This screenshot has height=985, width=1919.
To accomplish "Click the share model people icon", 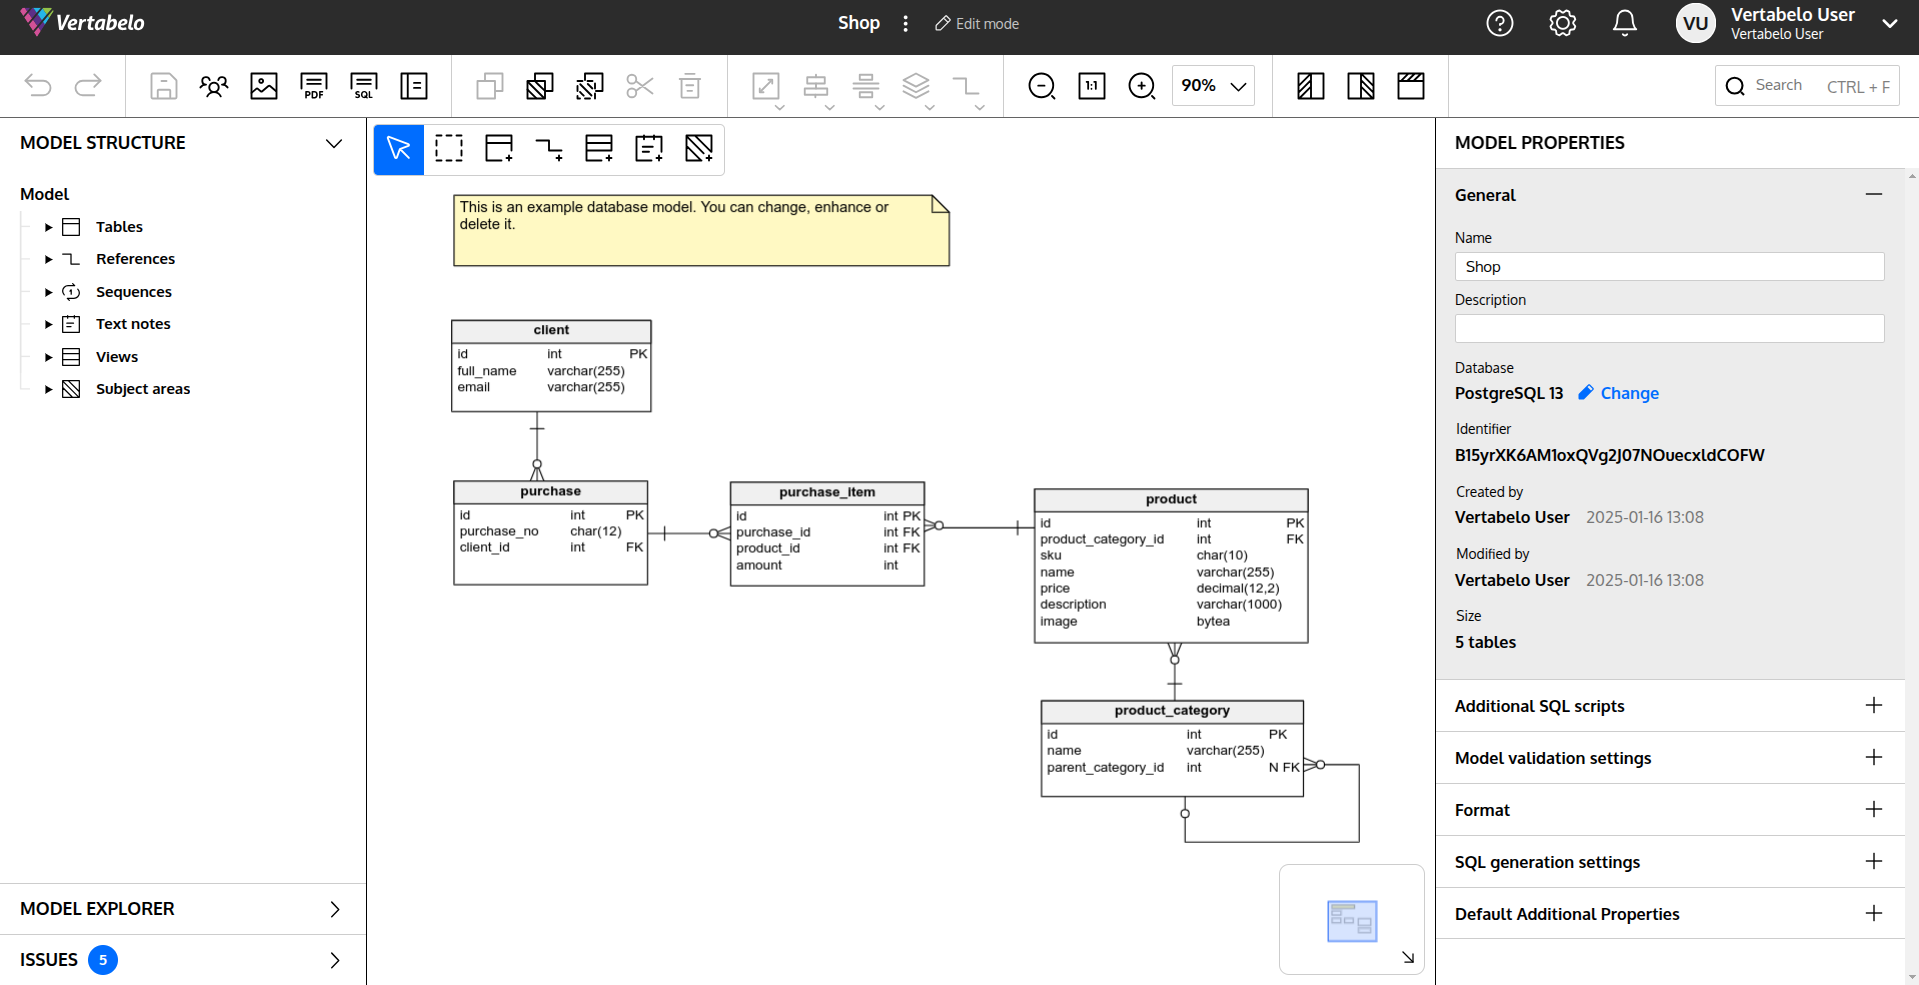I will pyautogui.click(x=214, y=86).
